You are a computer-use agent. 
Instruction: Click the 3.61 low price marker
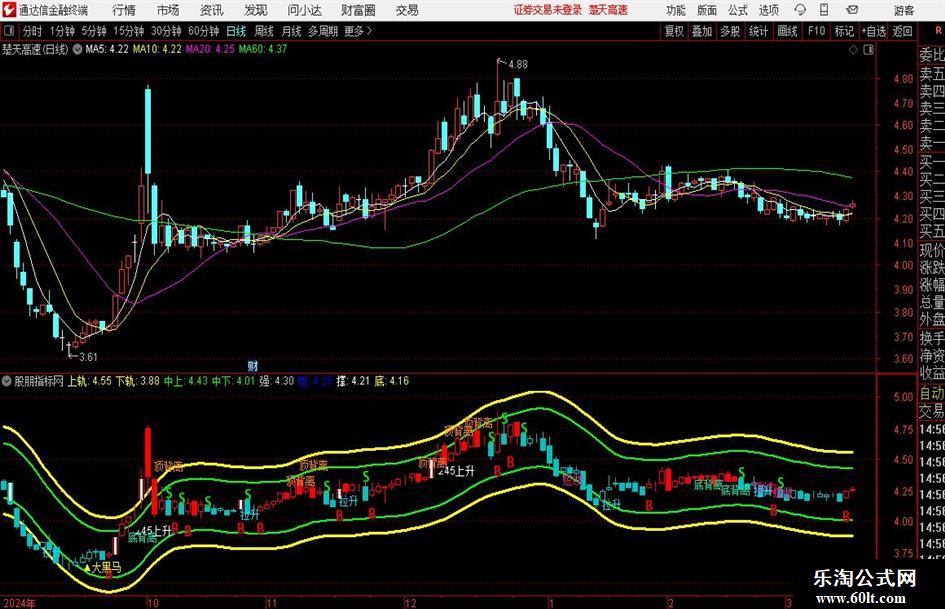pyautogui.click(x=88, y=357)
